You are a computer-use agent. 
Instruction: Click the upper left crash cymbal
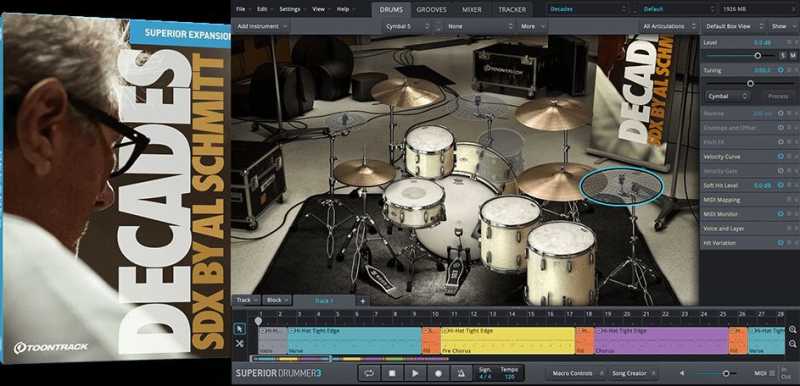click(x=407, y=92)
